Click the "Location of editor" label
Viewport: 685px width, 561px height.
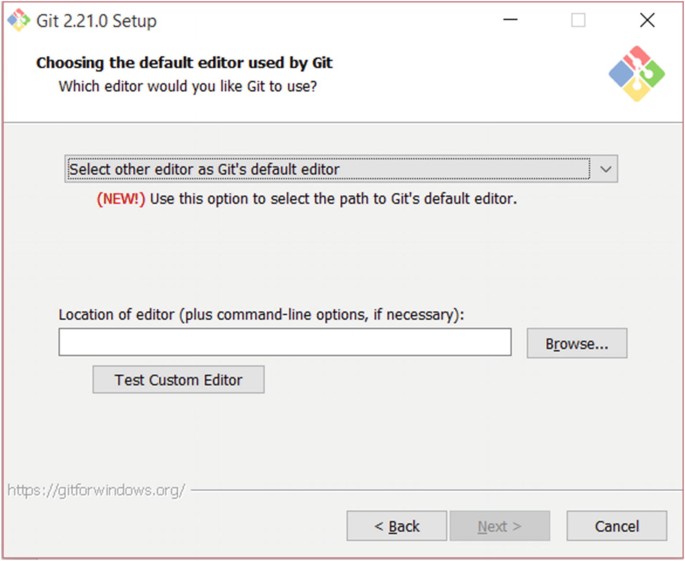262,314
